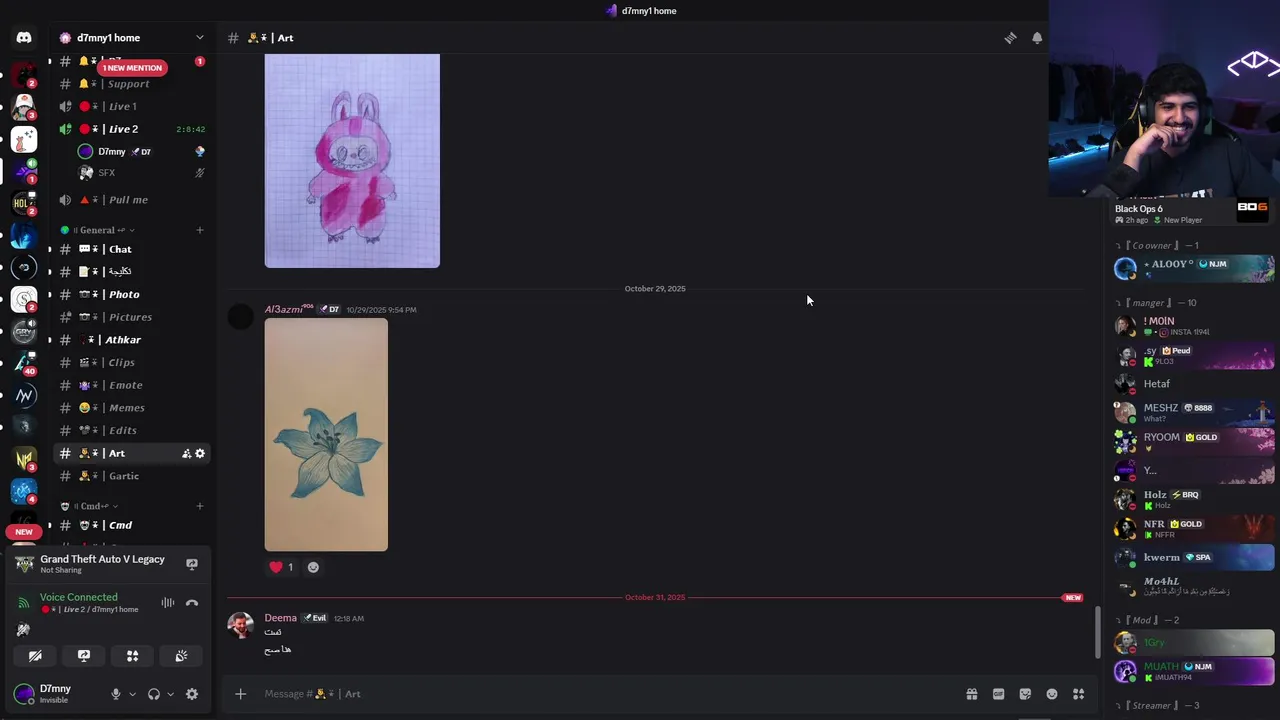1280x720 pixels.
Task: Open the Emote channel
Action: point(132,385)
